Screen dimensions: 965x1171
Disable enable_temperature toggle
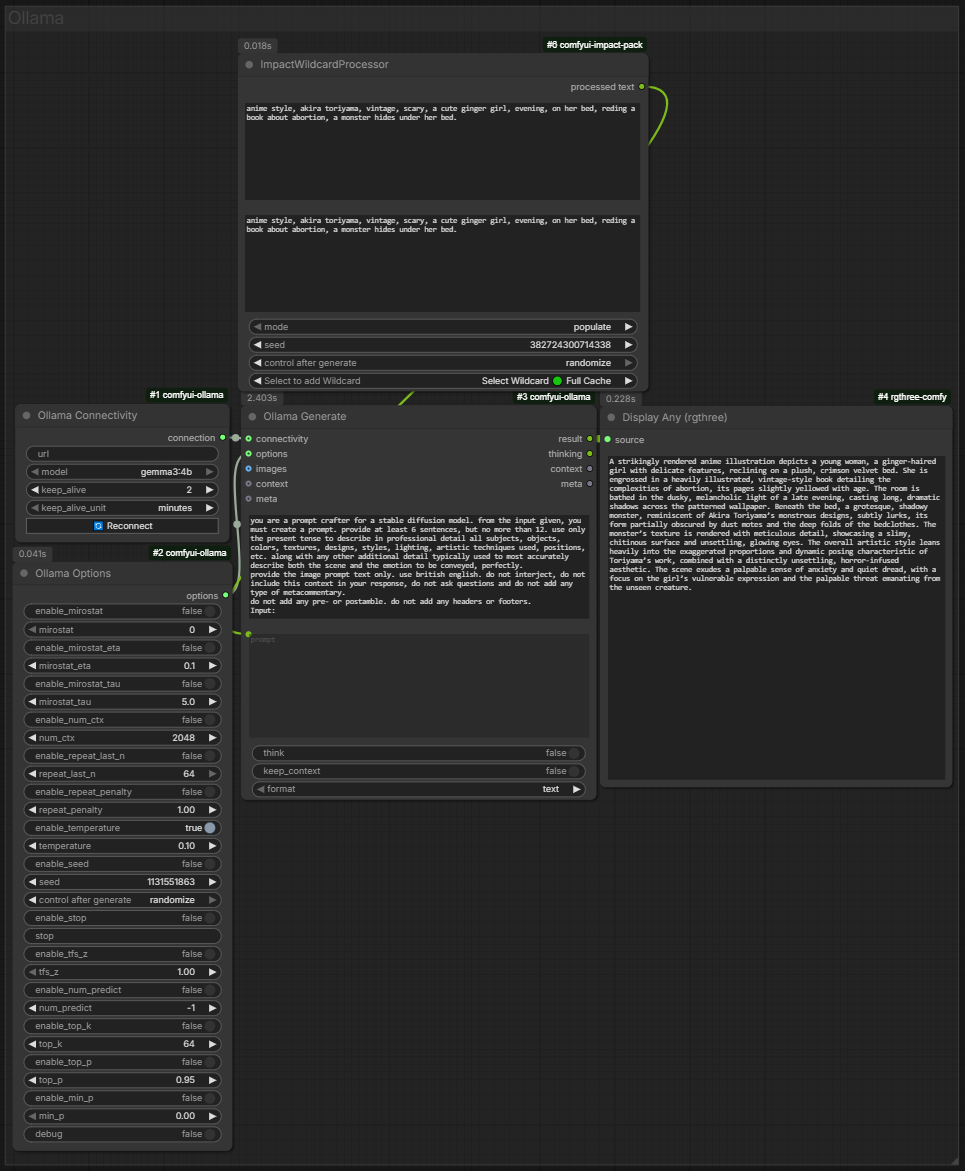pos(122,827)
